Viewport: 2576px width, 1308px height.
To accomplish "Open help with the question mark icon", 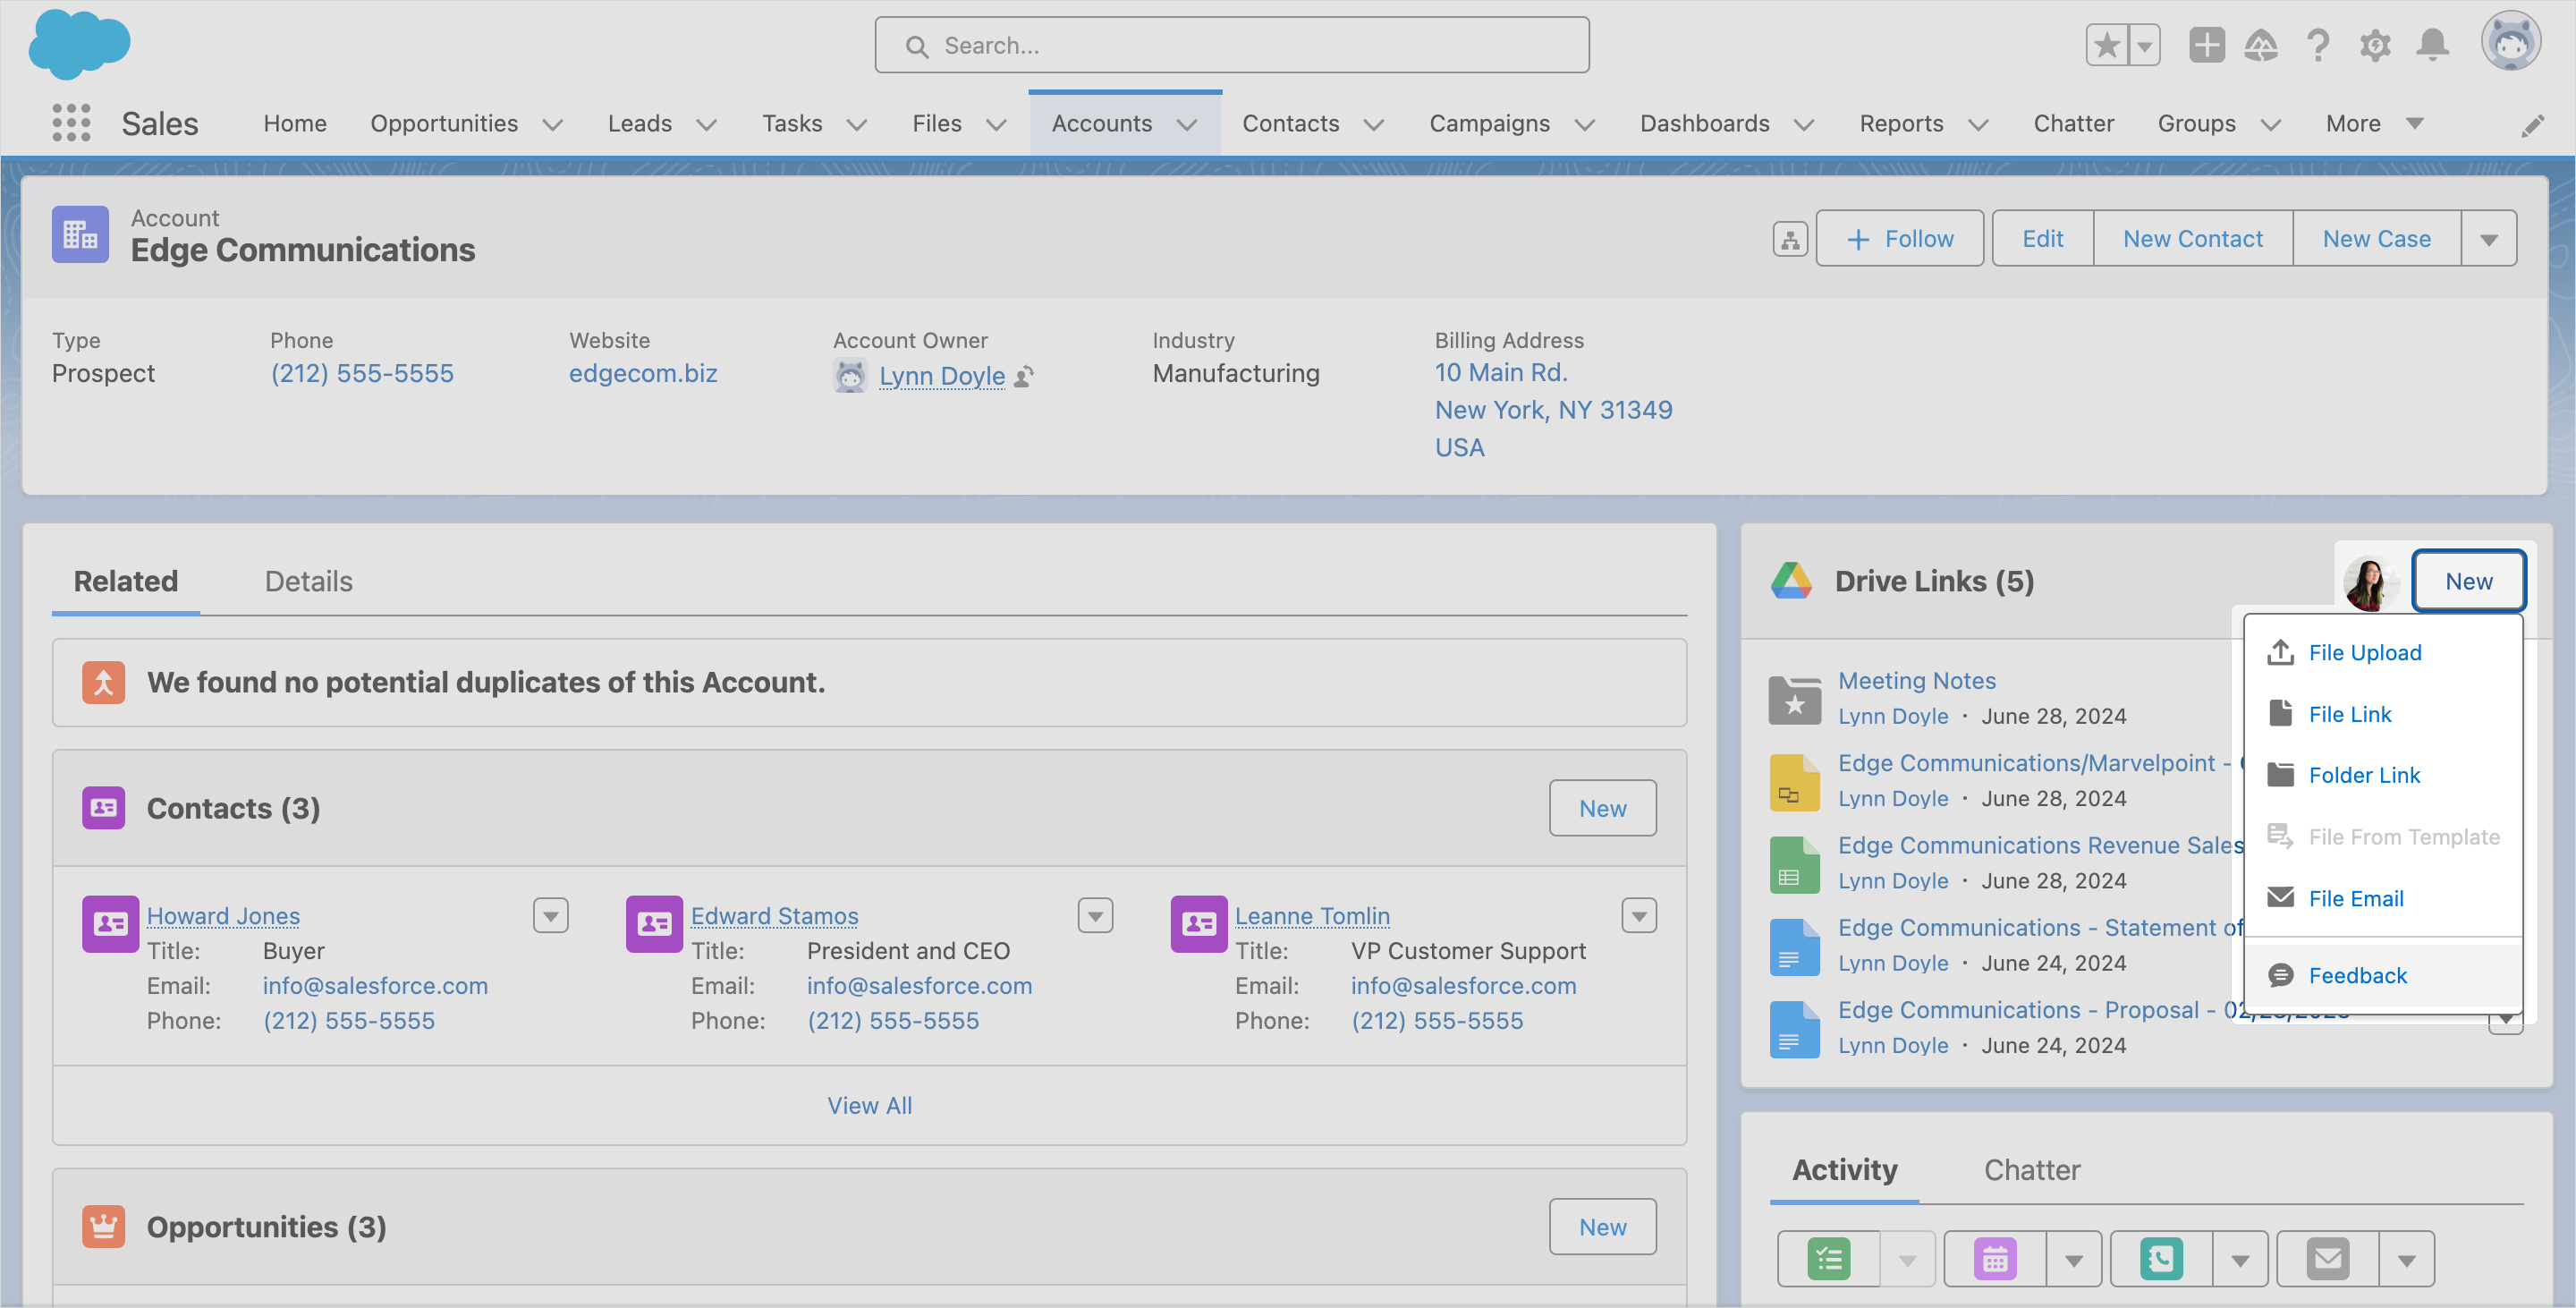I will coord(2318,45).
